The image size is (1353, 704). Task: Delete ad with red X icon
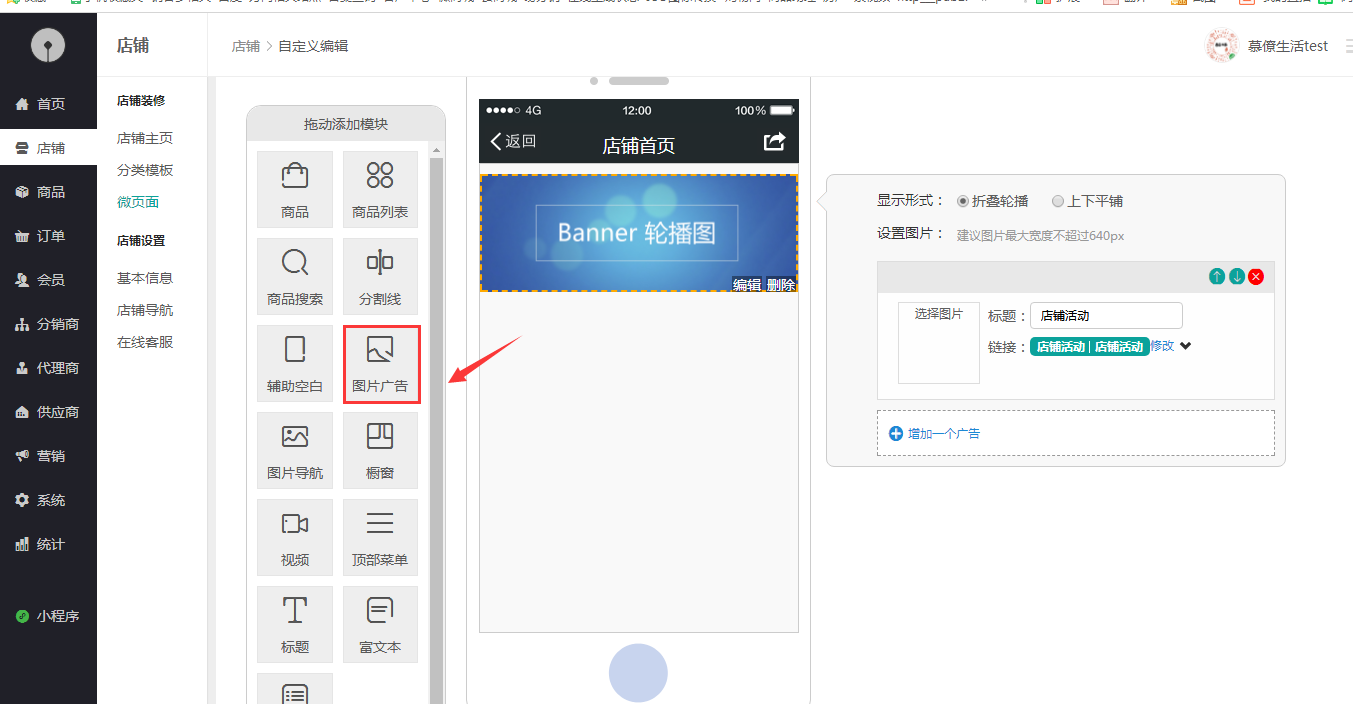coord(1256,277)
